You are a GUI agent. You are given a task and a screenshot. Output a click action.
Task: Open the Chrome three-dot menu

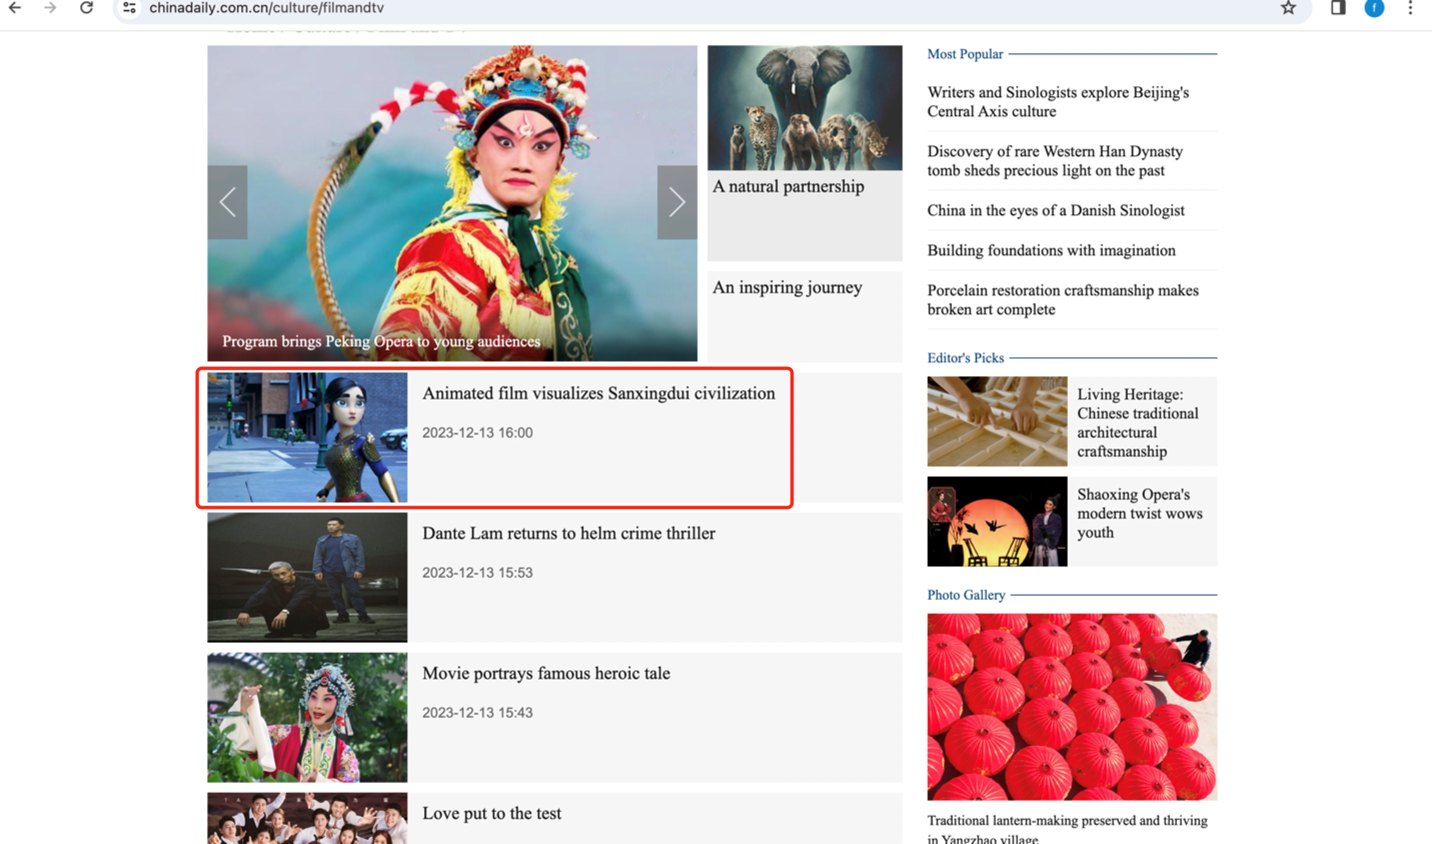tap(1410, 8)
